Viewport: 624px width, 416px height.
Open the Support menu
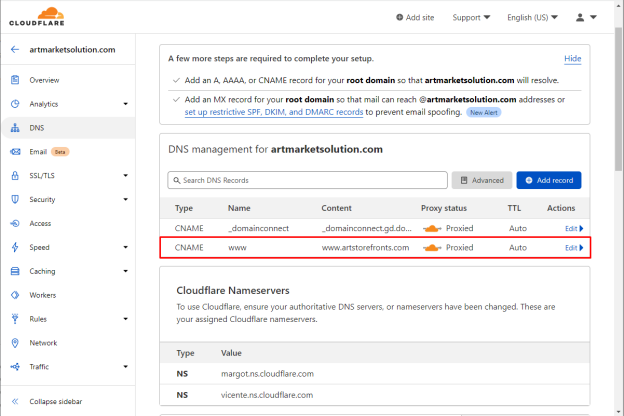tap(471, 18)
